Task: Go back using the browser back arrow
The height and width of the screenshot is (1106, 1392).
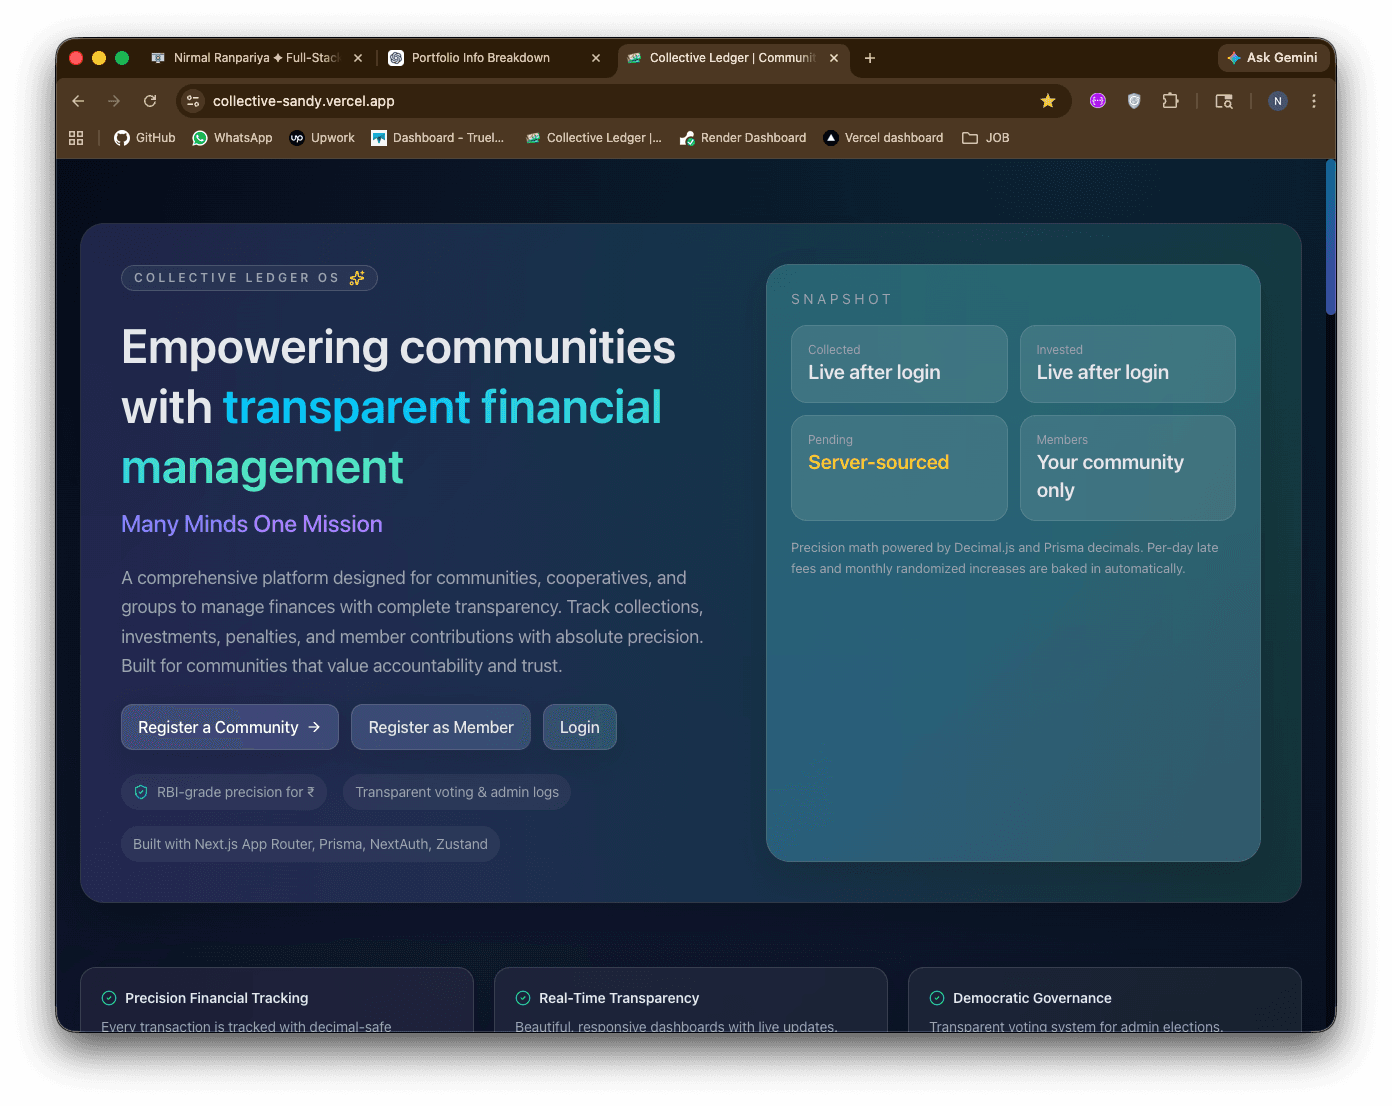Action: (x=78, y=101)
